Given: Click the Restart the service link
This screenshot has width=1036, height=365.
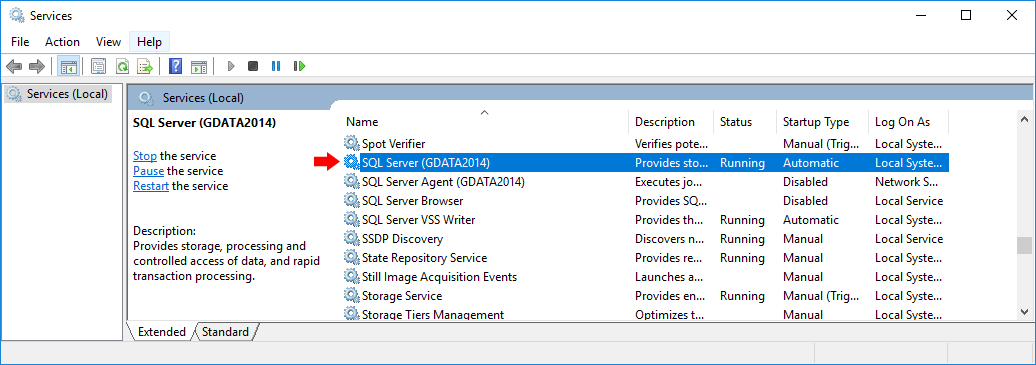Looking at the screenshot, I should [x=151, y=186].
